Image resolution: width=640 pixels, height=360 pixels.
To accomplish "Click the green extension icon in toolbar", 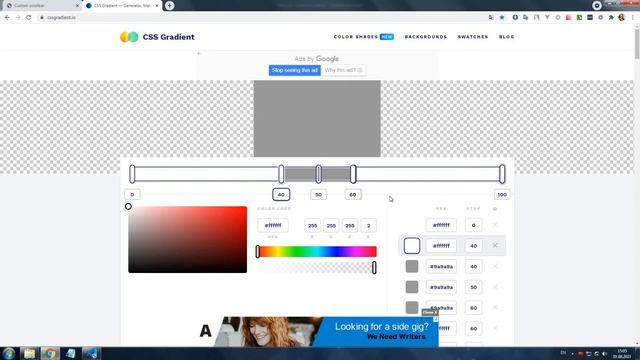I will click(x=579, y=18).
